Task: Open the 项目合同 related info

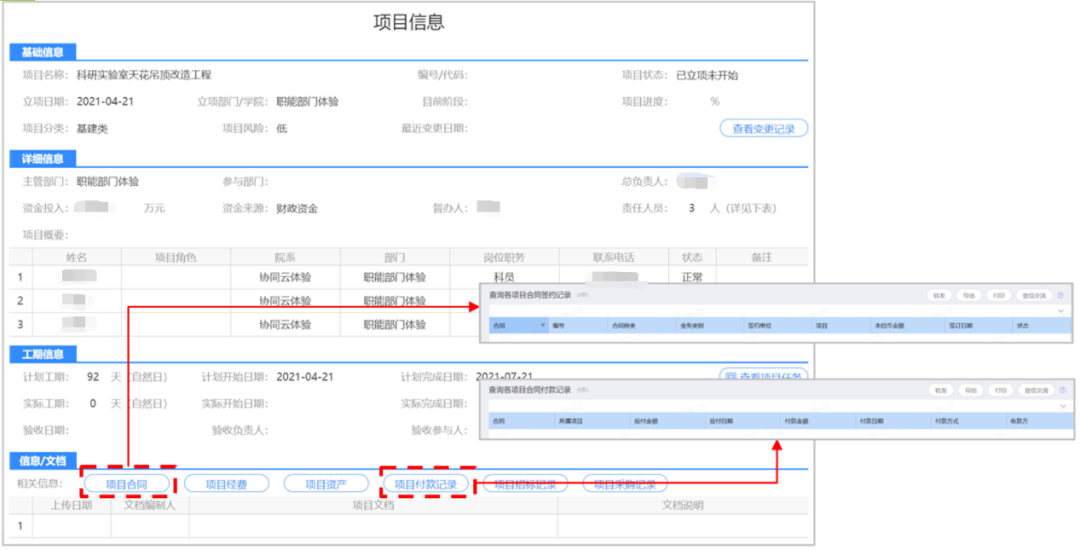Action: click(x=127, y=484)
